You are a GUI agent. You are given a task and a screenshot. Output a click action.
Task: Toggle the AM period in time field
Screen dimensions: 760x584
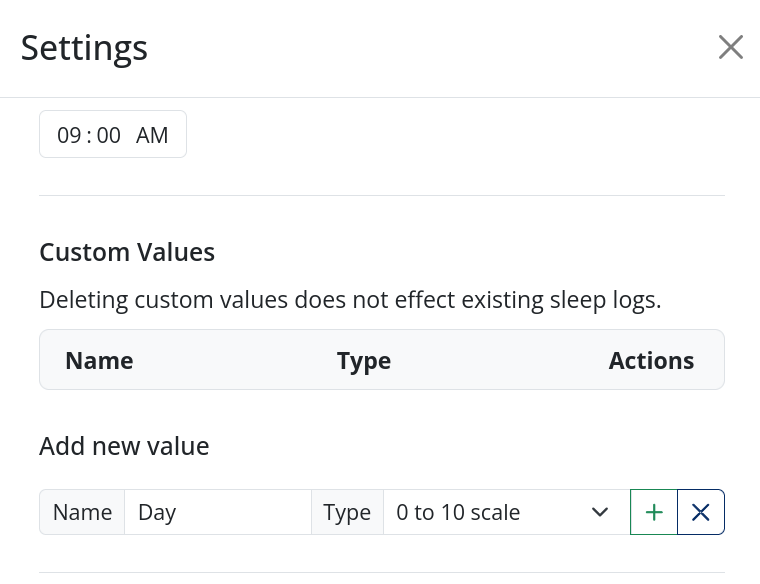tap(152, 135)
